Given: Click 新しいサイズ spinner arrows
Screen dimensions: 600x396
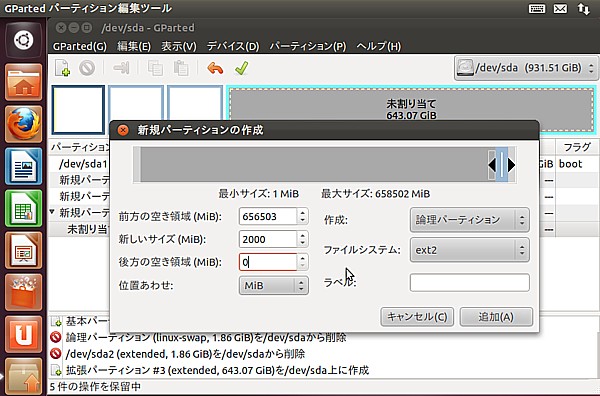Looking at the screenshot, I should [302, 240].
